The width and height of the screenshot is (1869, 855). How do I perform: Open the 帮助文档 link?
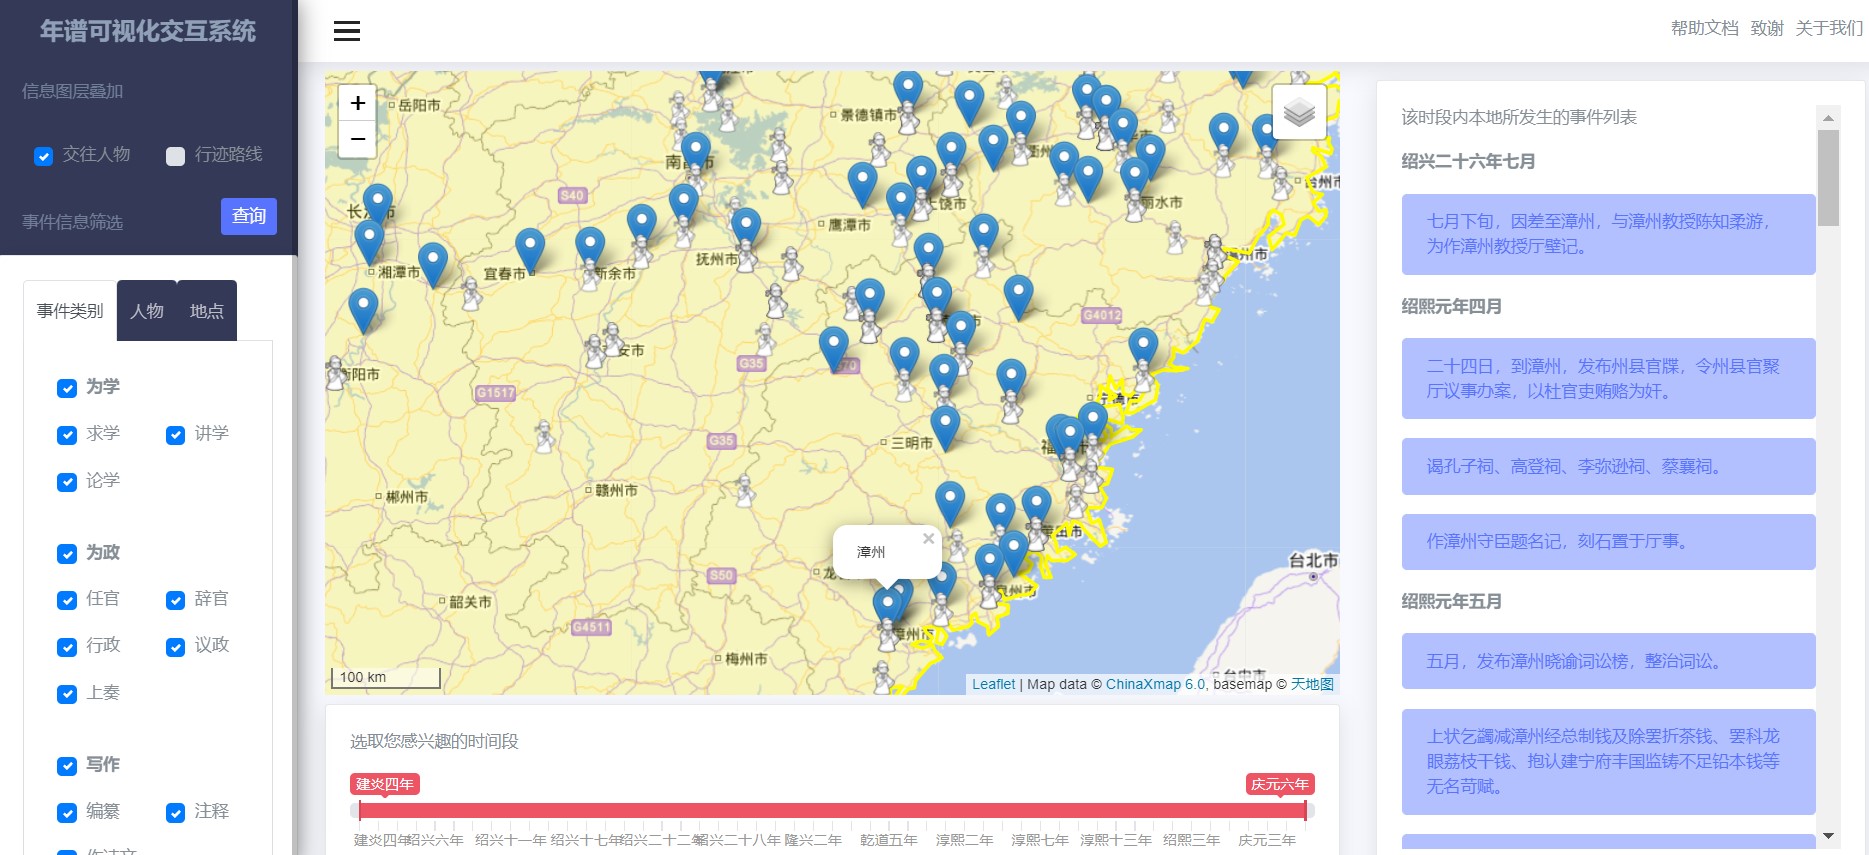1704,28
